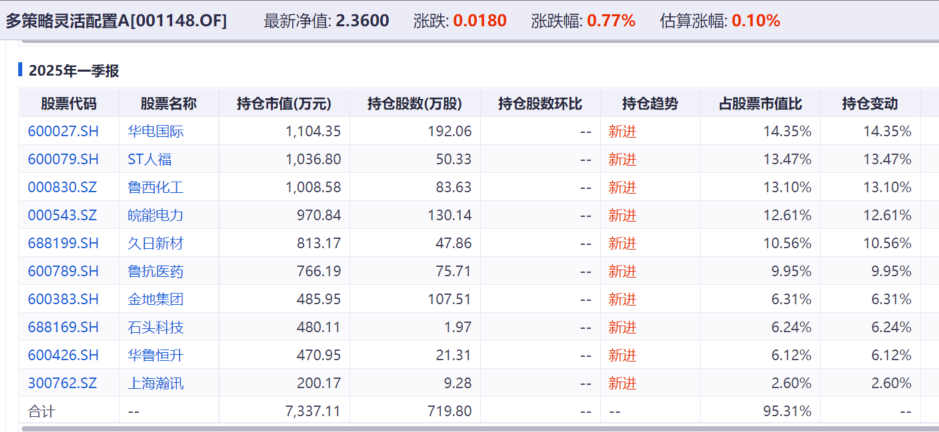Open the 000830.SZ stock link
Viewport: 939px width, 432px height.
click(63, 187)
